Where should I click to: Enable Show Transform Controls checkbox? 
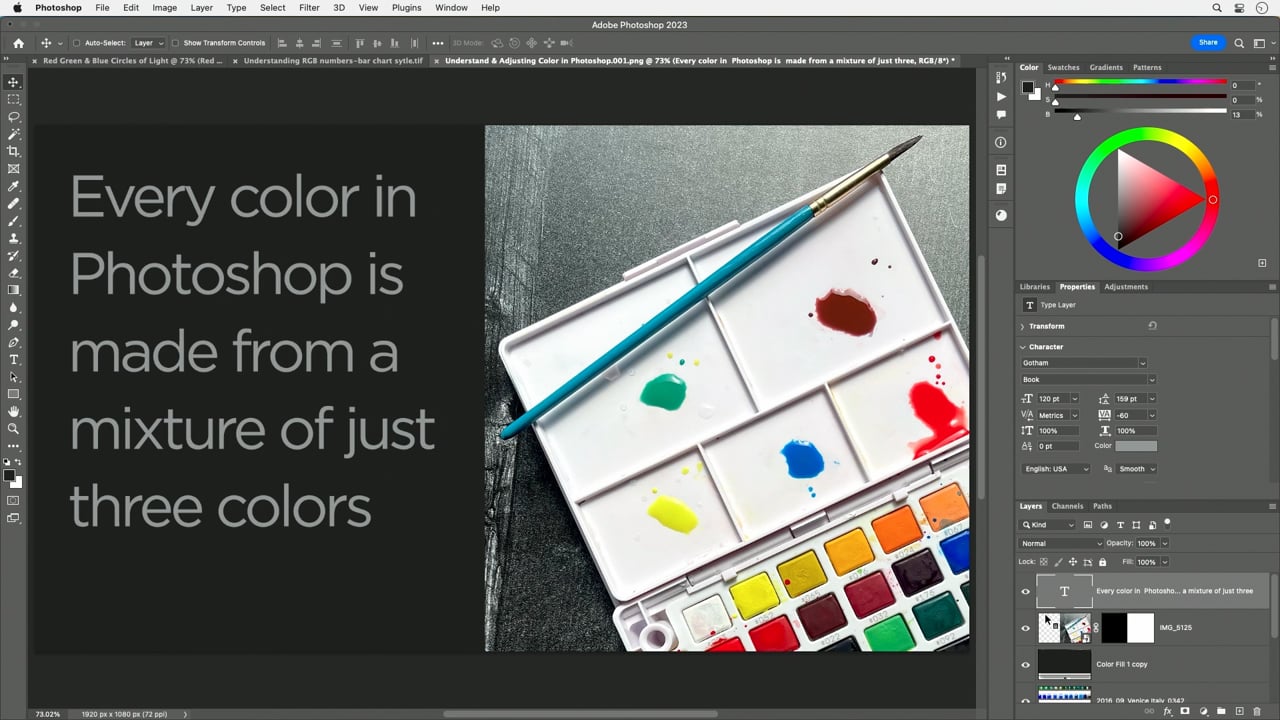pos(175,43)
